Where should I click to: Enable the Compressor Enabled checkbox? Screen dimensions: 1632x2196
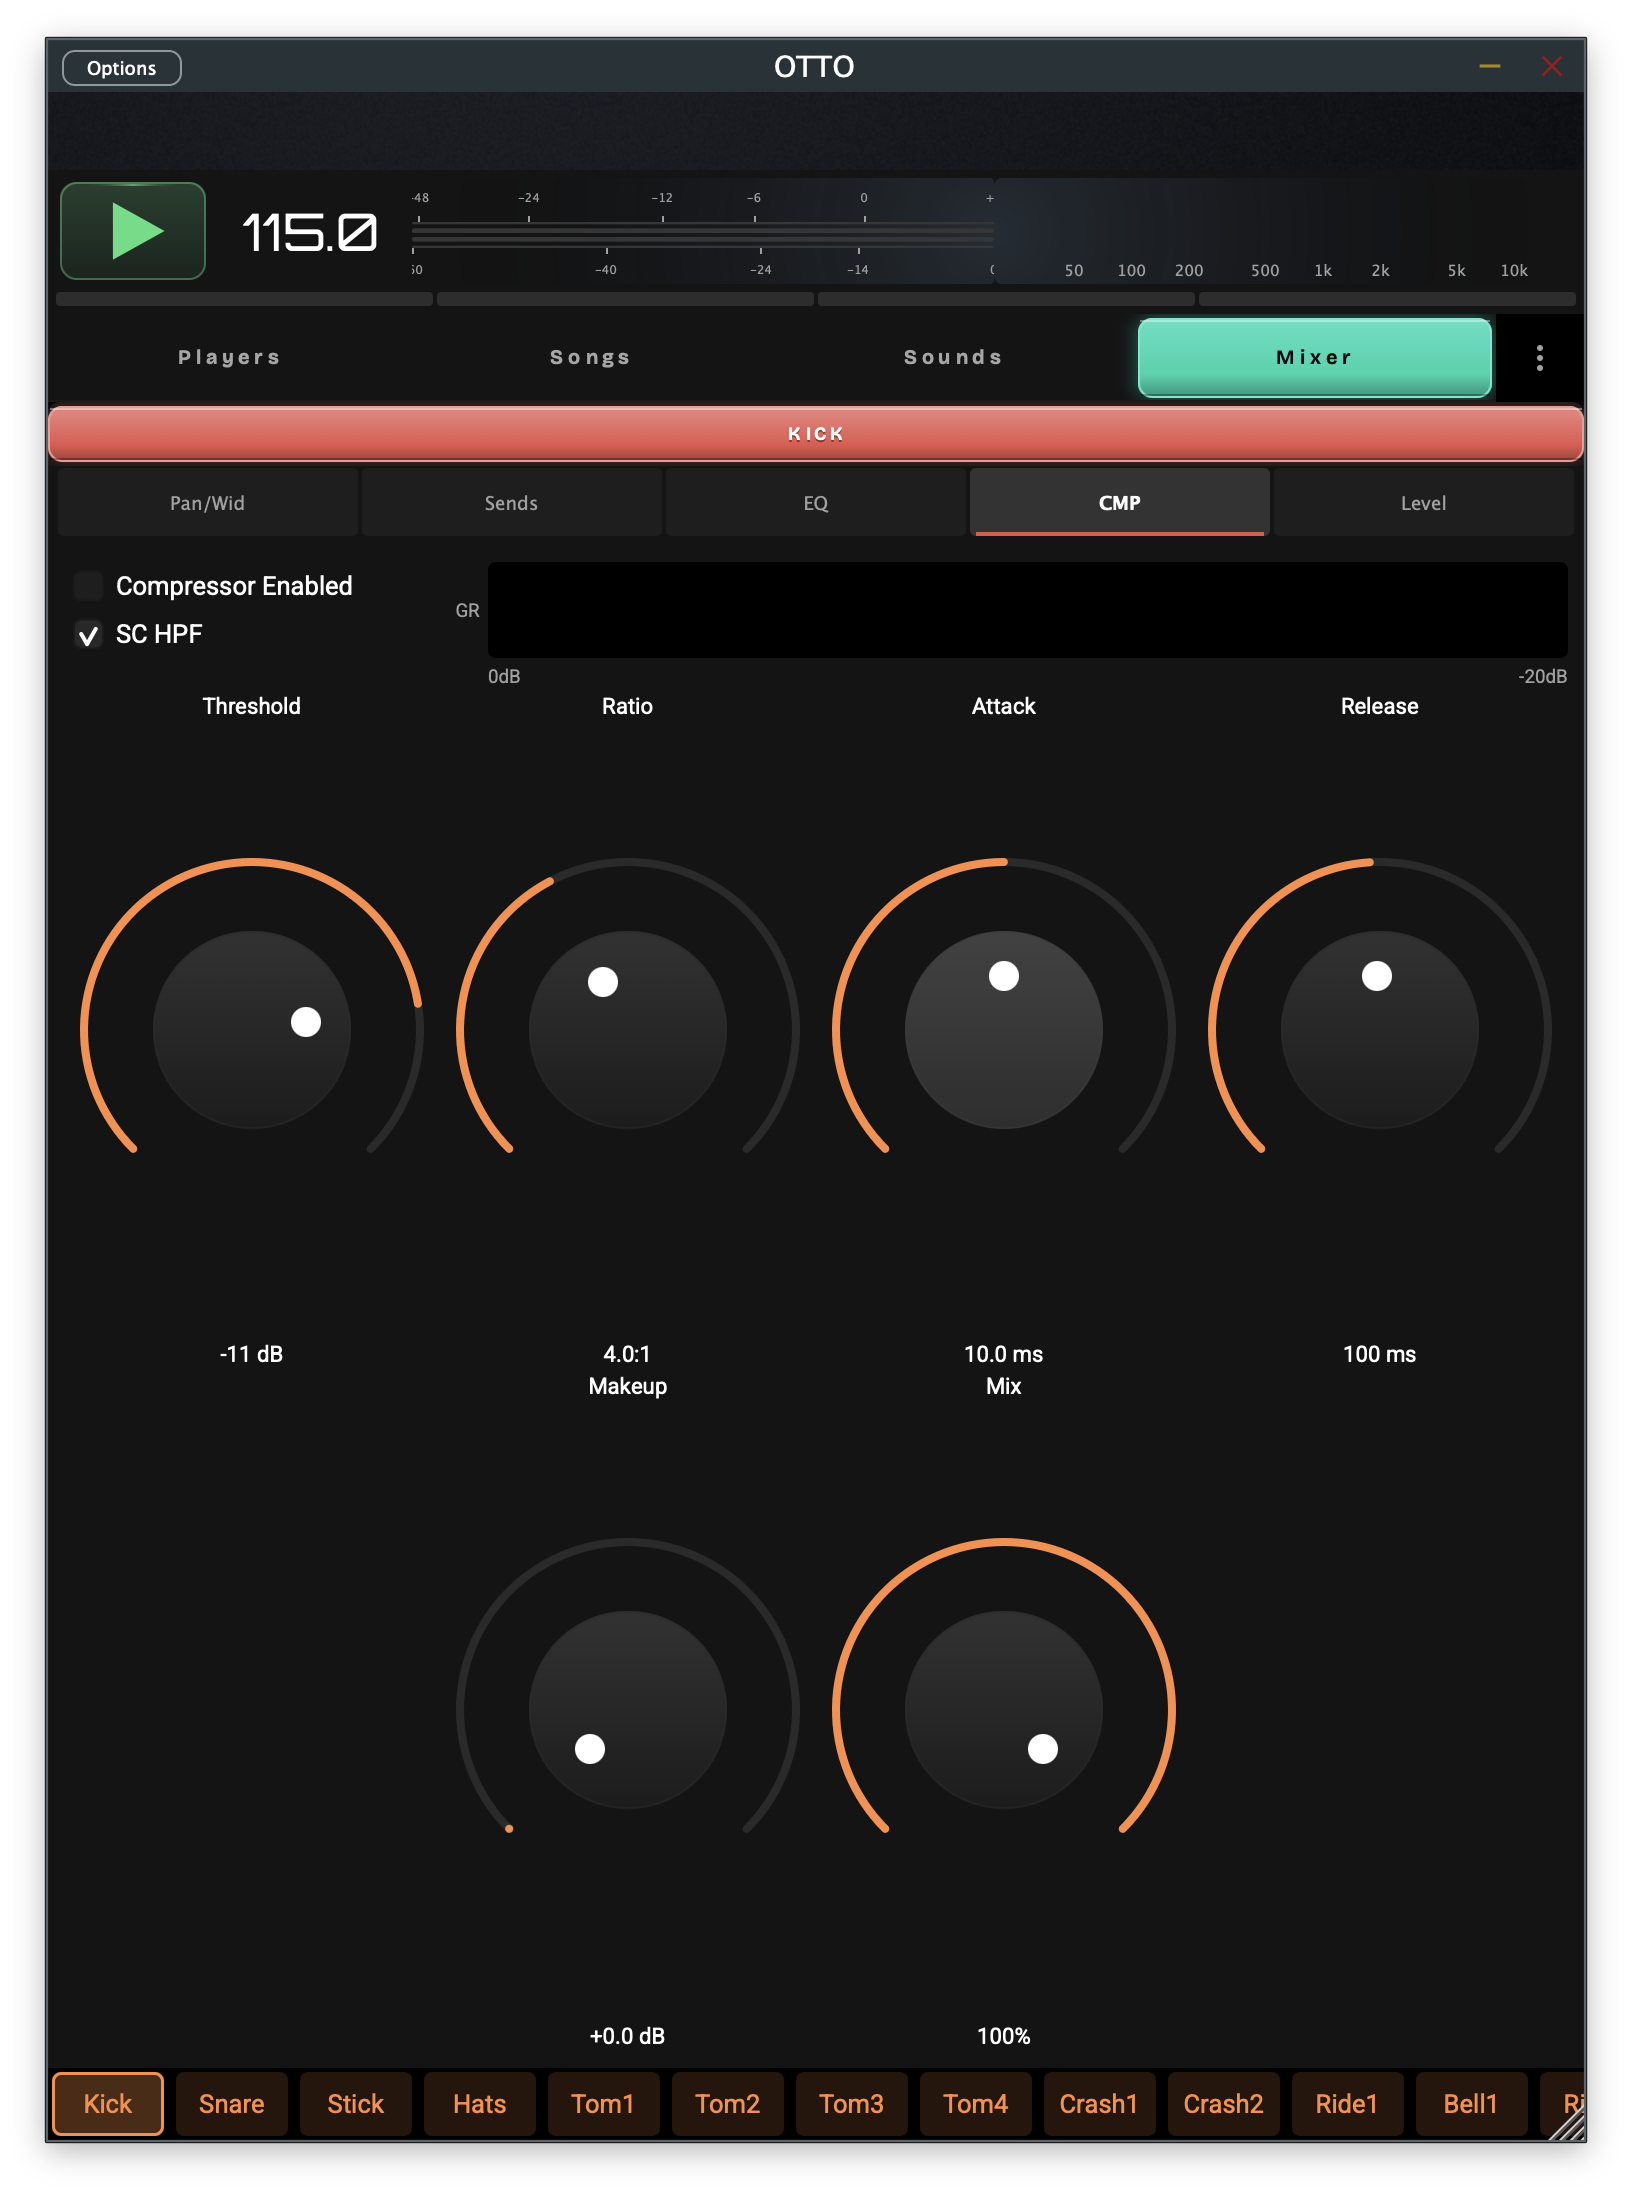88,586
